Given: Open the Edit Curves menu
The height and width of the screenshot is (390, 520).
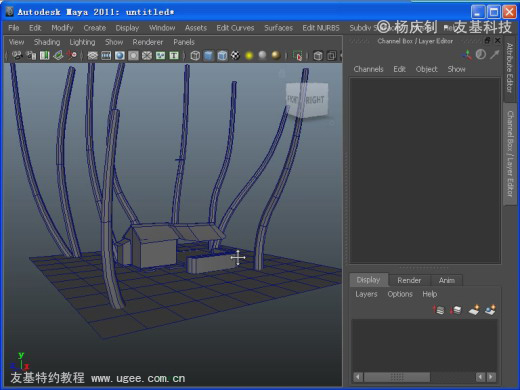Looking at the screenshot, I should [235, 28].
